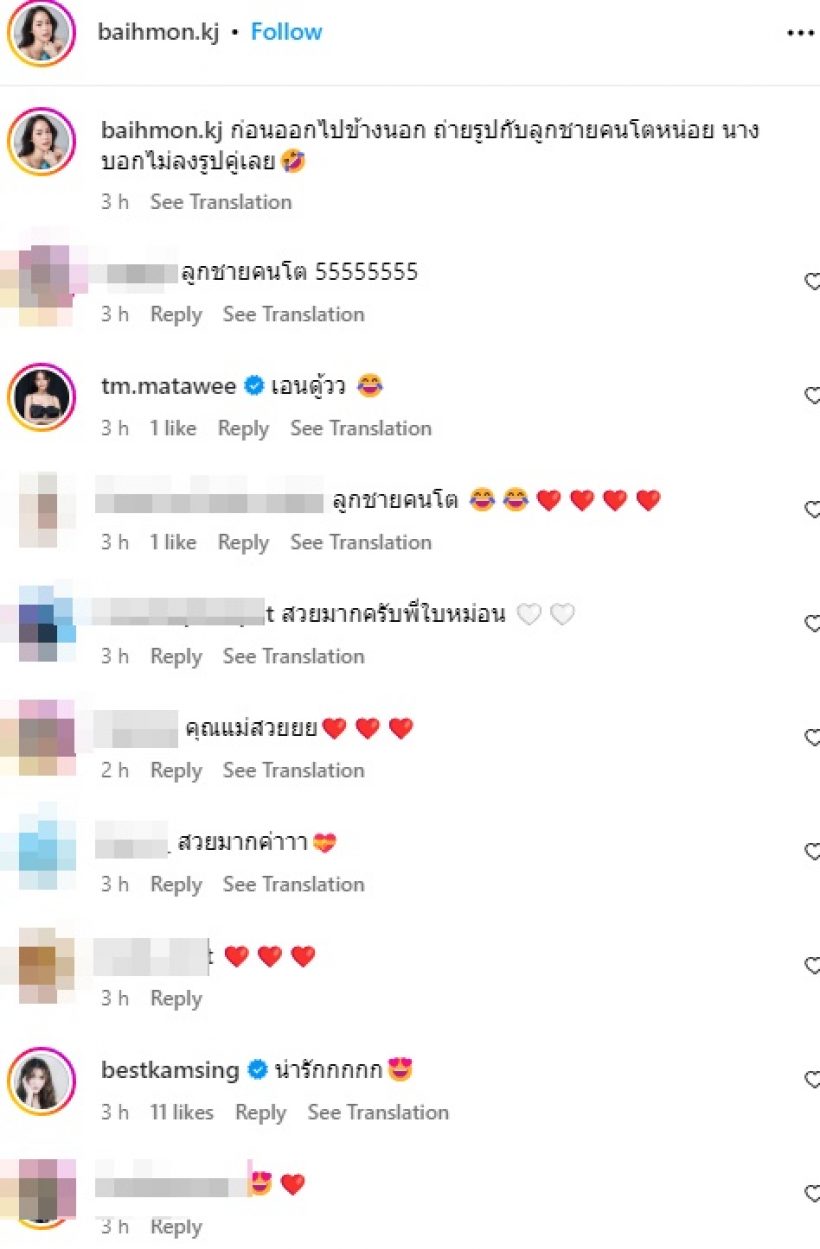Reply to bestkamsing's comment
Image resolution: width=820 pixels, height=1249 pixels.
click(260, 1112)
